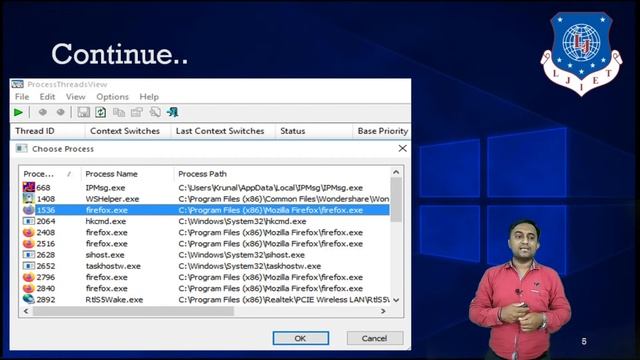Image resolution: width=640 pixels, height=360 pixels.
Task: Click the C:\Windows\System32\sihost.exe path
Action: tap(242, 255)
